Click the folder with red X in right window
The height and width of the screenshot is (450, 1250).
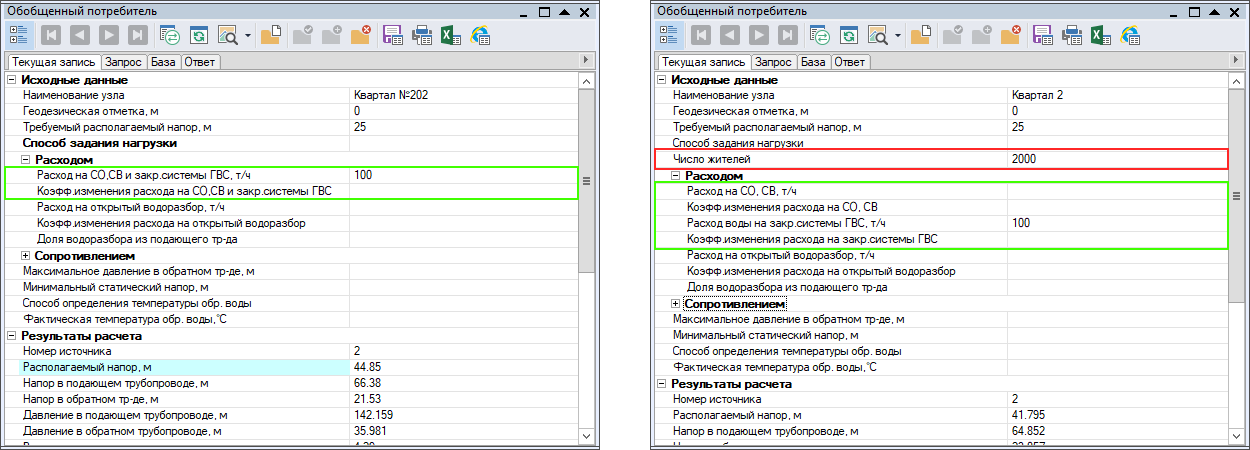[x=1011, y=35]
